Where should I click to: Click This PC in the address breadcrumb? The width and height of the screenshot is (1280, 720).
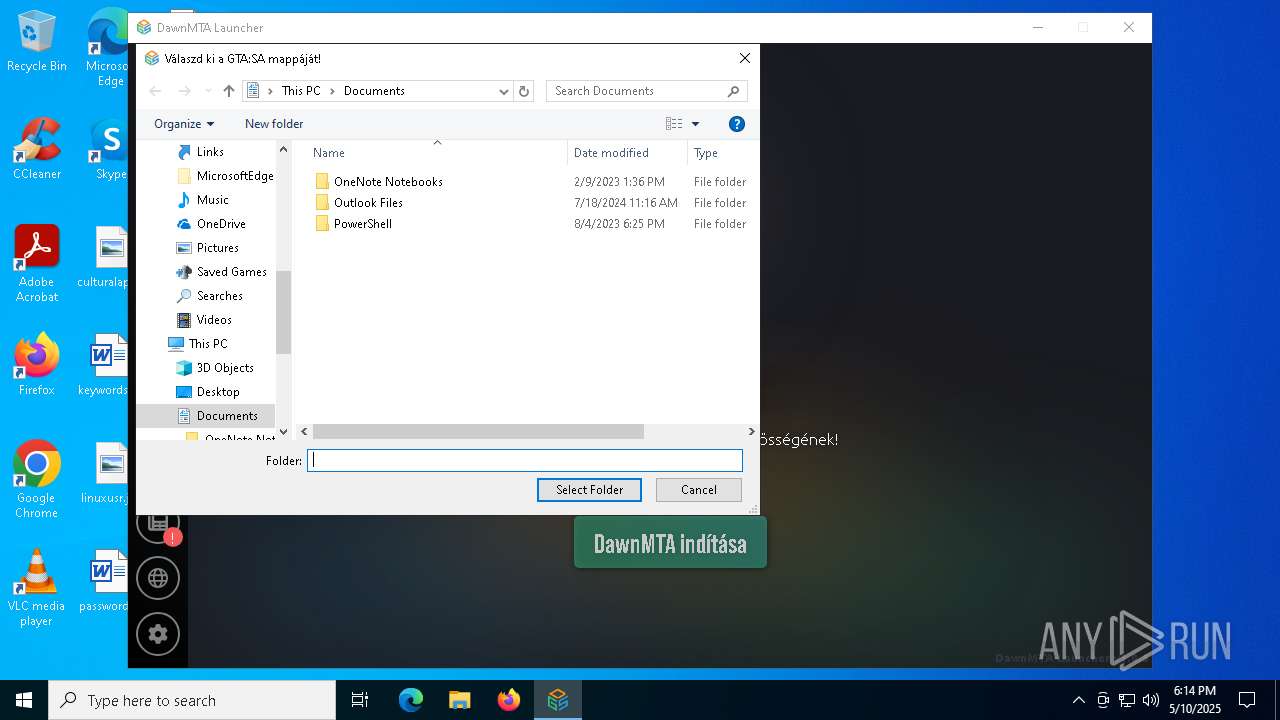(x=301, y=91)
